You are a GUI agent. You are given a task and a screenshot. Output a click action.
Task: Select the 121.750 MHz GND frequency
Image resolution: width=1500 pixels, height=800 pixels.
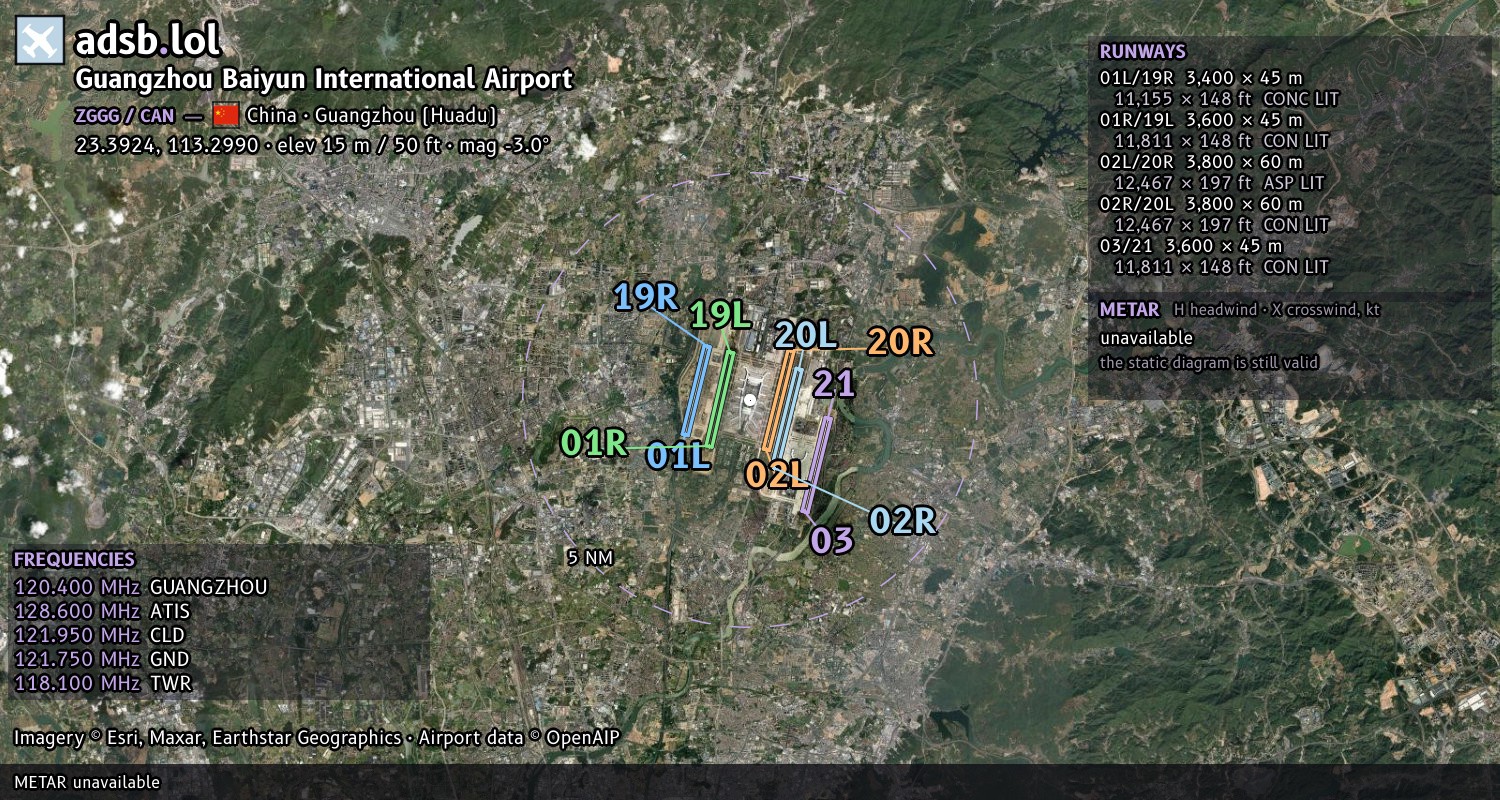[102, 659]
